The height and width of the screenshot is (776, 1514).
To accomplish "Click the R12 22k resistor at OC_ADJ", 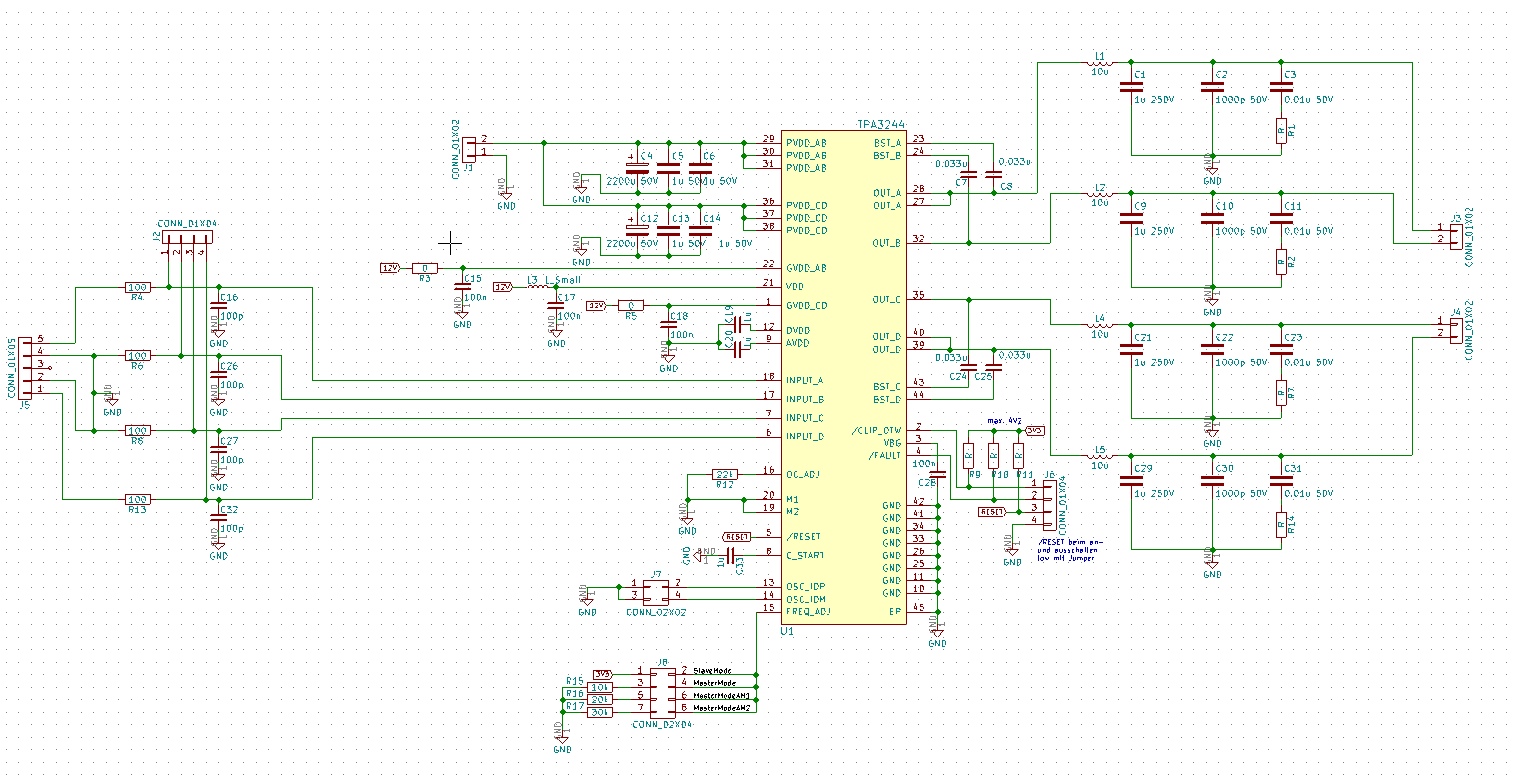I will [x=725, y=473].
